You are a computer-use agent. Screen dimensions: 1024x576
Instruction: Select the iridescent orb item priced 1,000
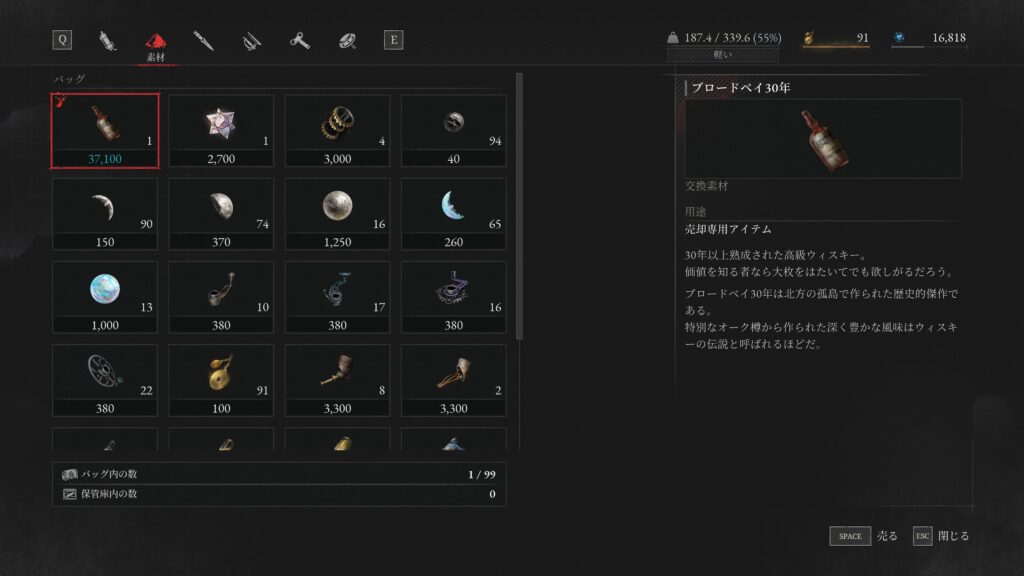pyautogui.click(x=104, y=297)
